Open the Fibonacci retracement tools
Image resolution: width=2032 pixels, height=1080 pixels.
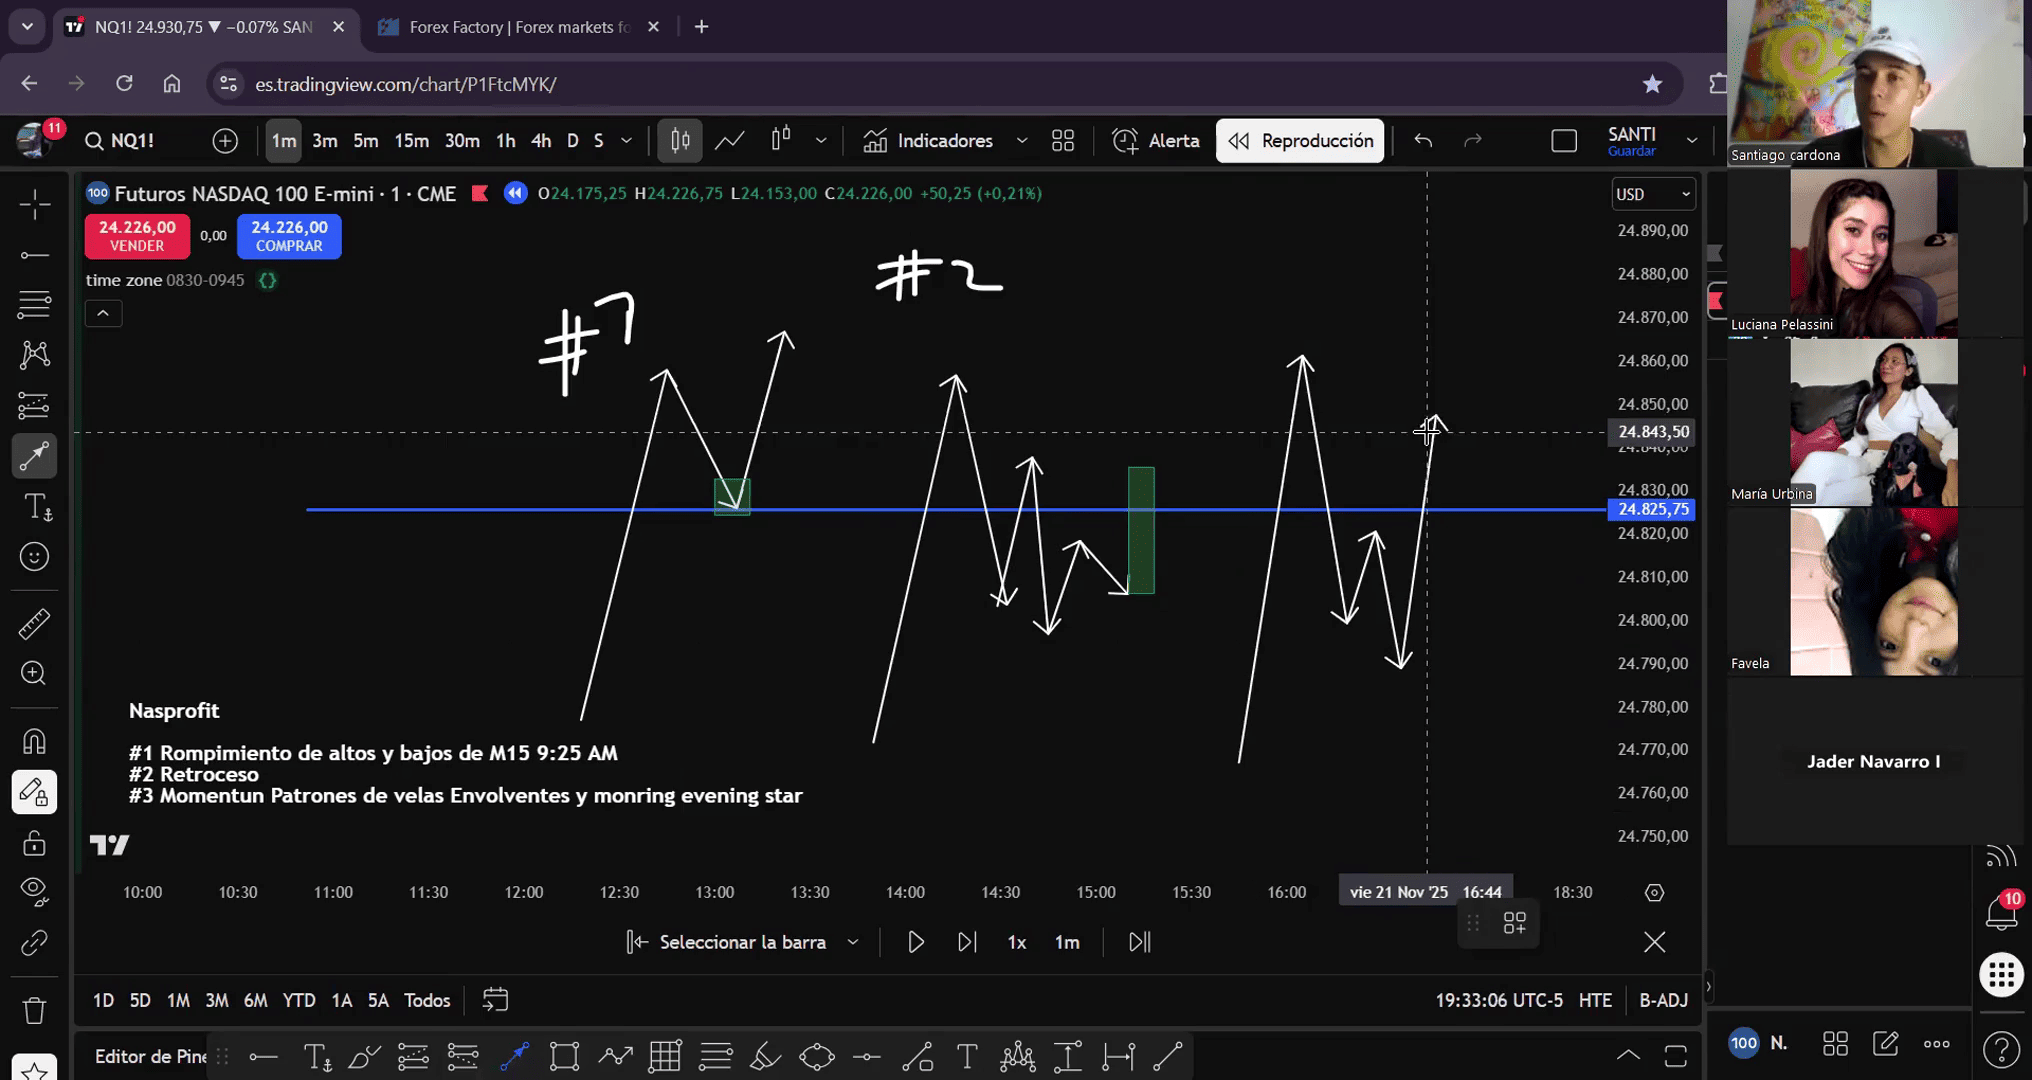click(x=34, y=304)
